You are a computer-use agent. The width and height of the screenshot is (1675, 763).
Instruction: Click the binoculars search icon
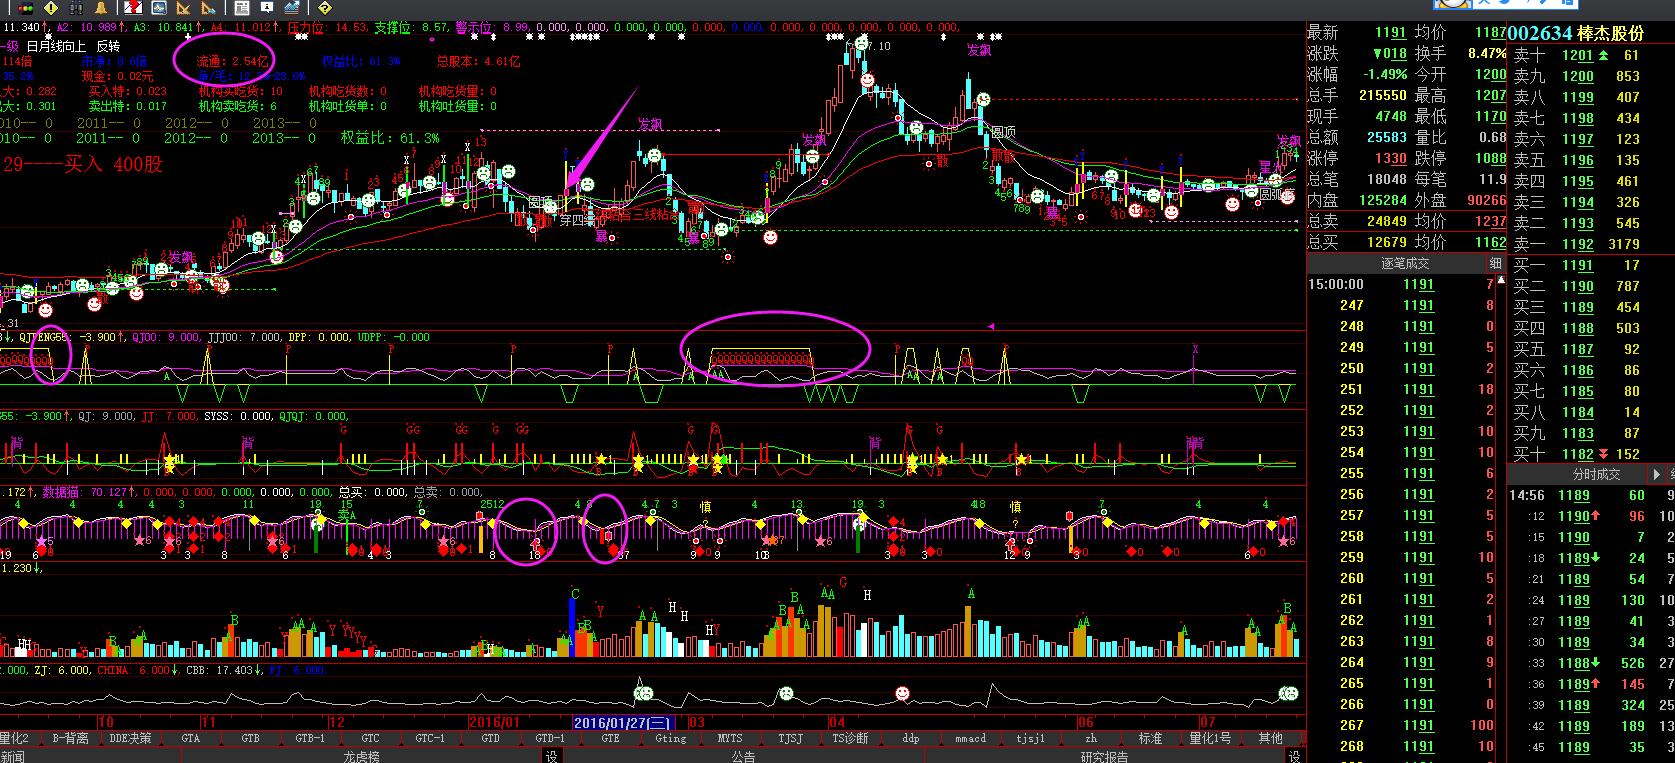point(76,8)
